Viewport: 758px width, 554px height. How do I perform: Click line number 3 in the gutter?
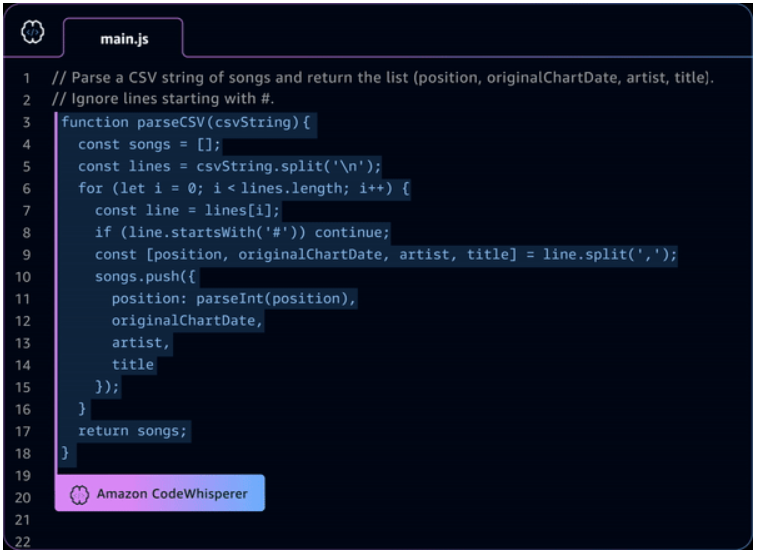pyautogui.click(x=27, y=122)
